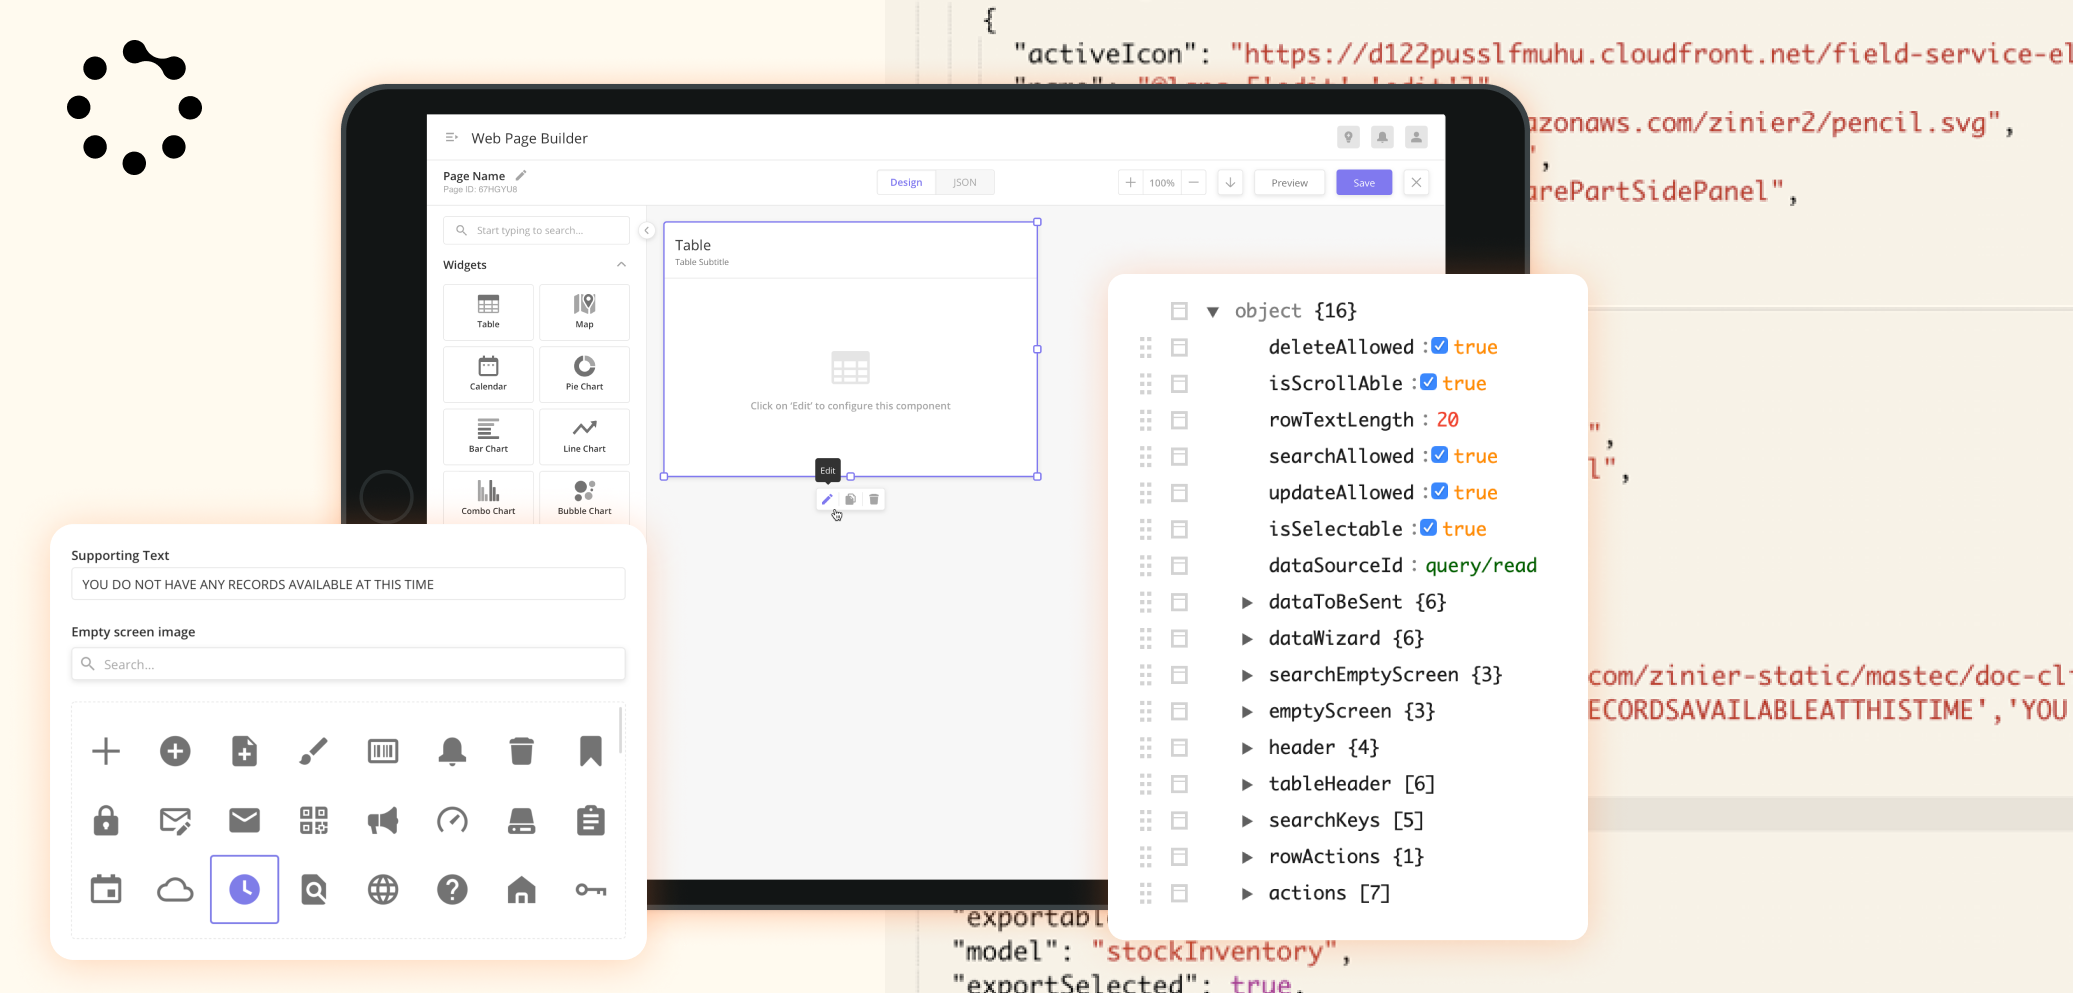The height and width of the screenshot is (993, 2073).
Task: Select the globe icon for empty screen image
Action: [x=383, y=889]
